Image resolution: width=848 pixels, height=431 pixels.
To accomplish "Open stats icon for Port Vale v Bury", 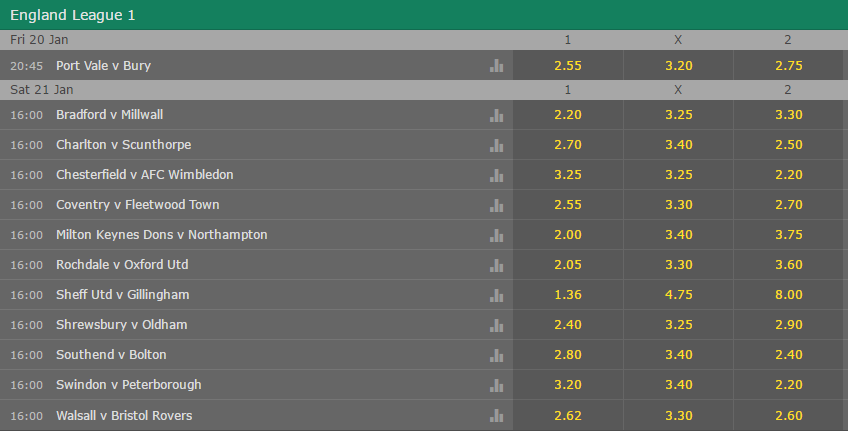I will point(496,65).
